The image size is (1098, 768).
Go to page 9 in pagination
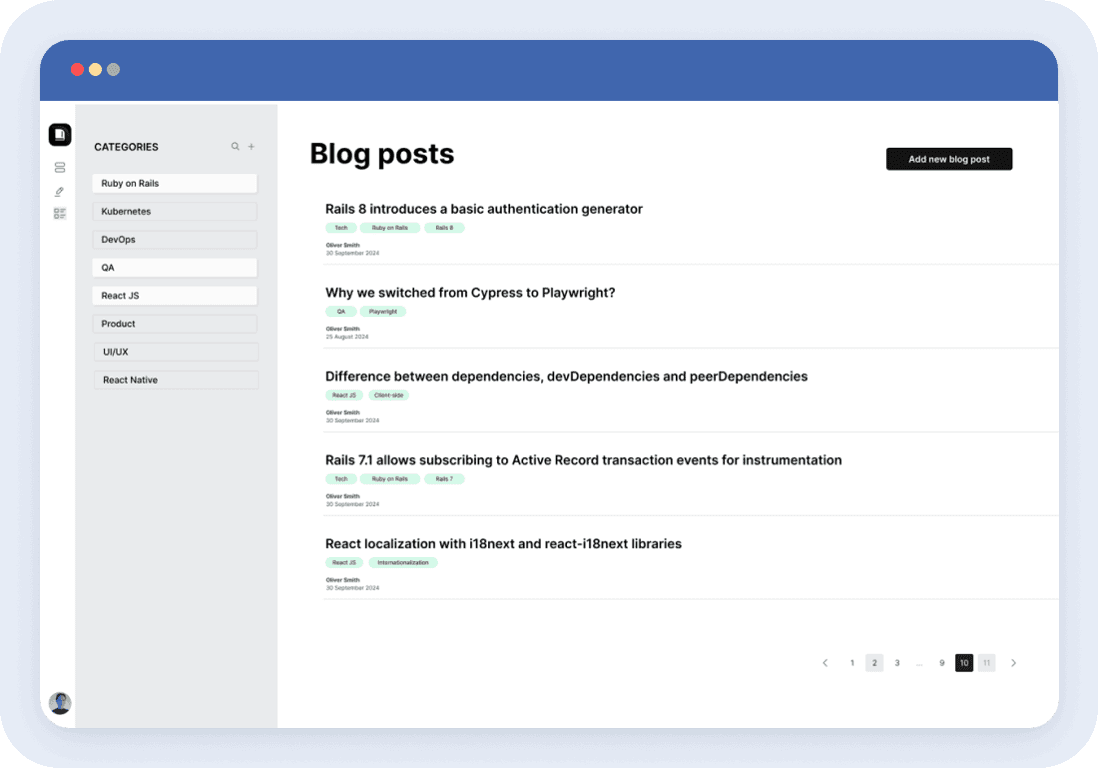pos(941,663)
